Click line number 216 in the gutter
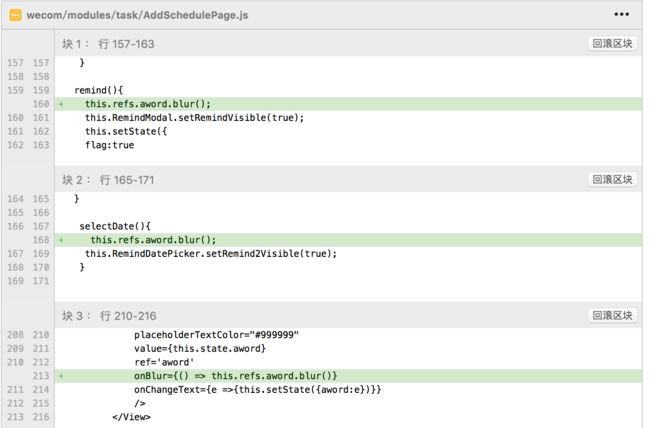This screenshot has width=650, height=428. click(41, 417)
